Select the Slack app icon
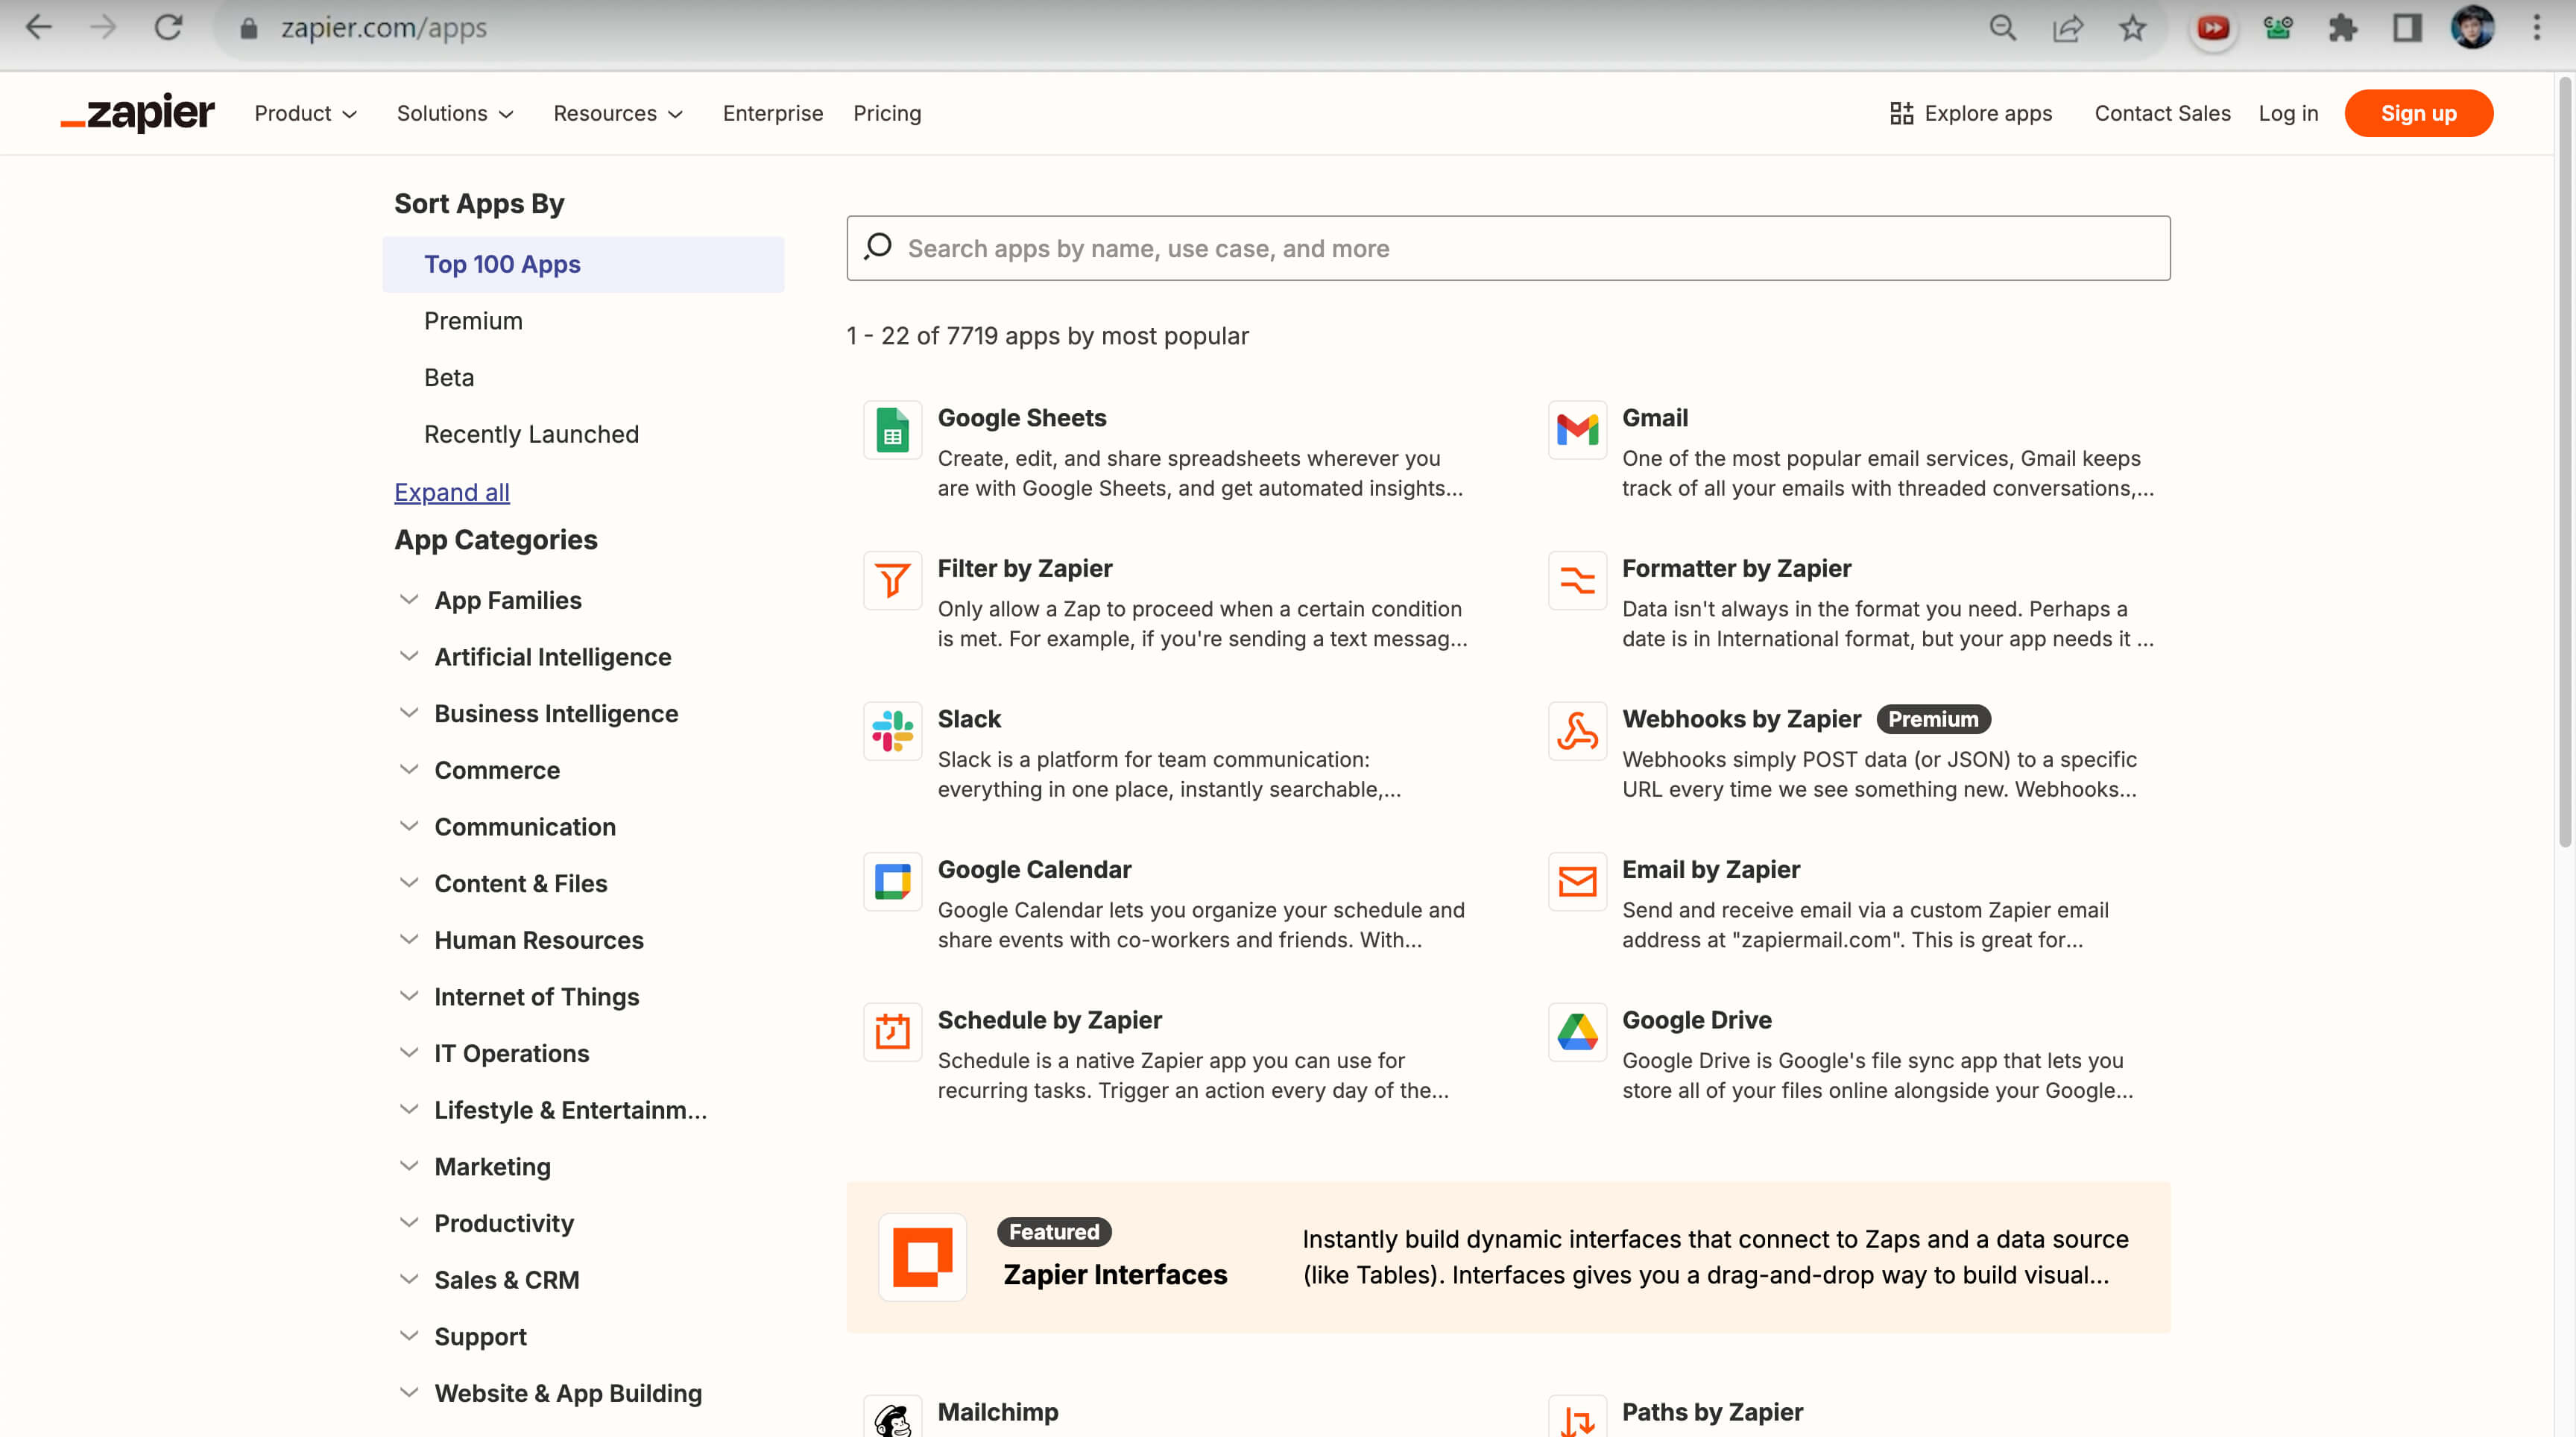 pyautogui.click(x=892, y=731)
